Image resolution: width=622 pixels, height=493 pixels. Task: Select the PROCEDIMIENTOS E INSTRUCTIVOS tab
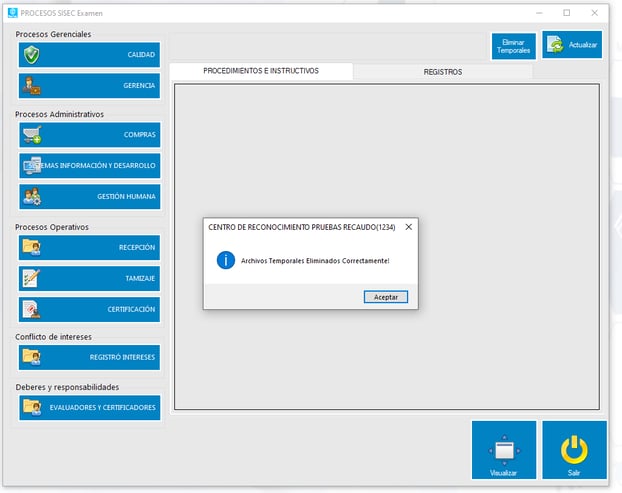tap(260, 72)
